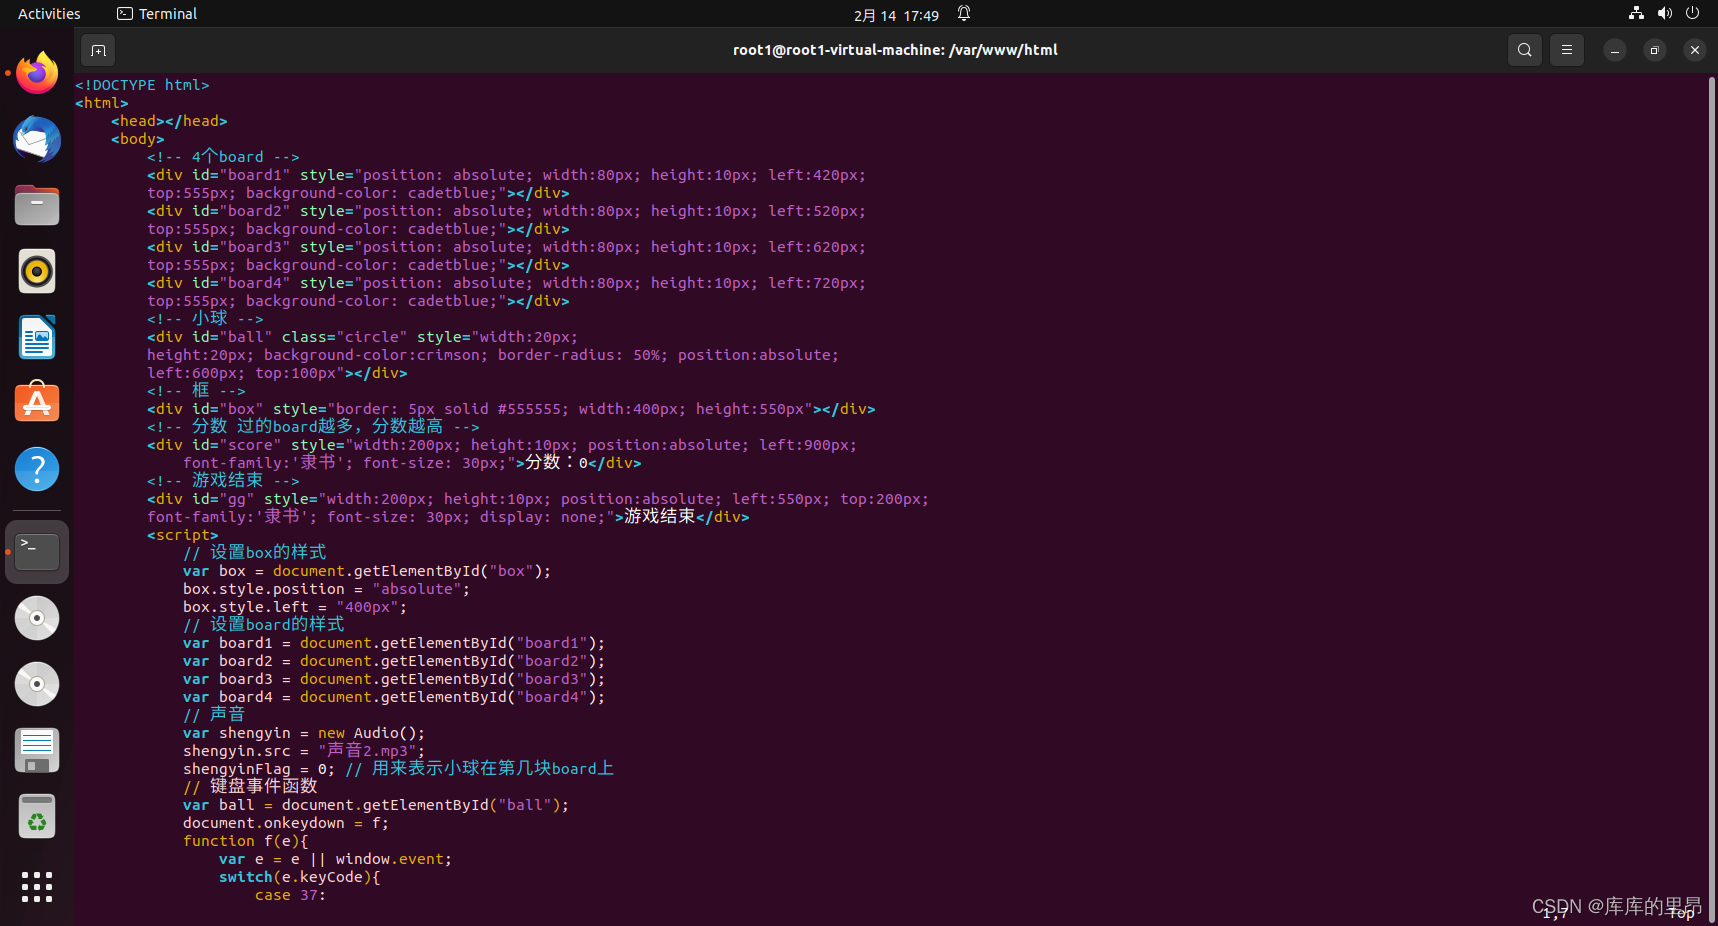
Task: Place the cursor on the '<body>' tag
Action: click(x=137, y=139)
